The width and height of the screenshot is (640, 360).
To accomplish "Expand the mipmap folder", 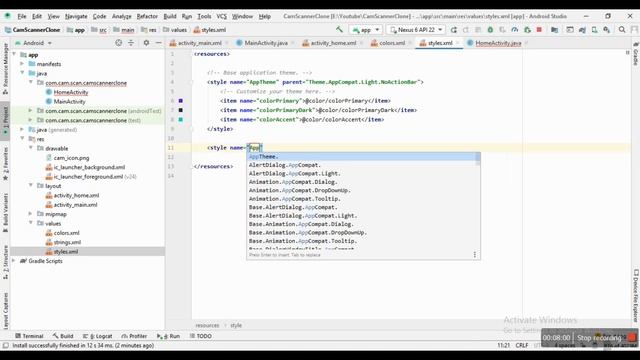I will click(x=31, y=214).
